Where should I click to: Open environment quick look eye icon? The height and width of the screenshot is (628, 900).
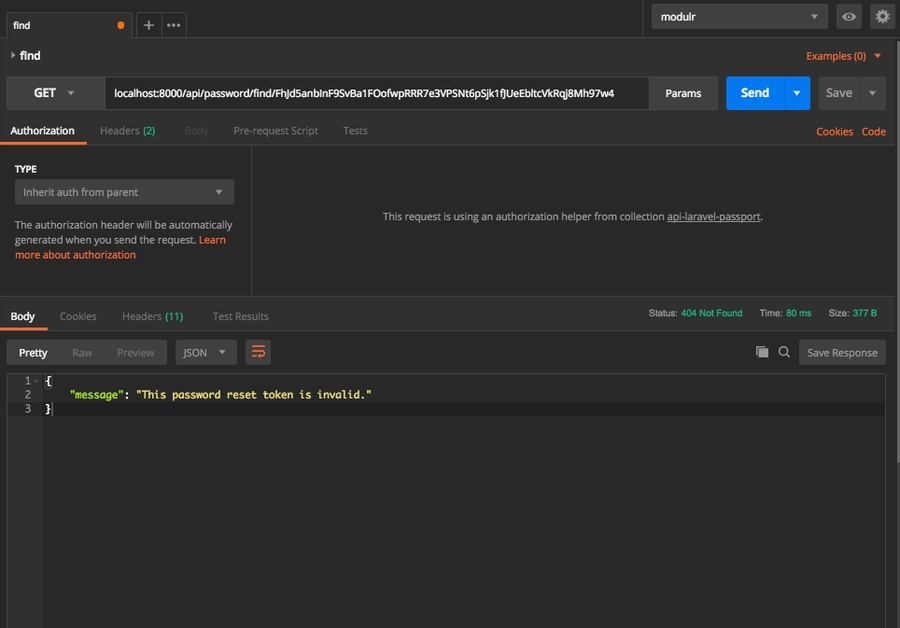[x=849, y=16]
